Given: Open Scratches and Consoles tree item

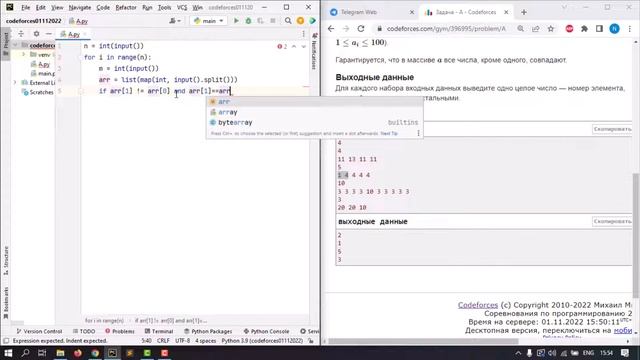Looking at the screenshot, I should (38, 92).
